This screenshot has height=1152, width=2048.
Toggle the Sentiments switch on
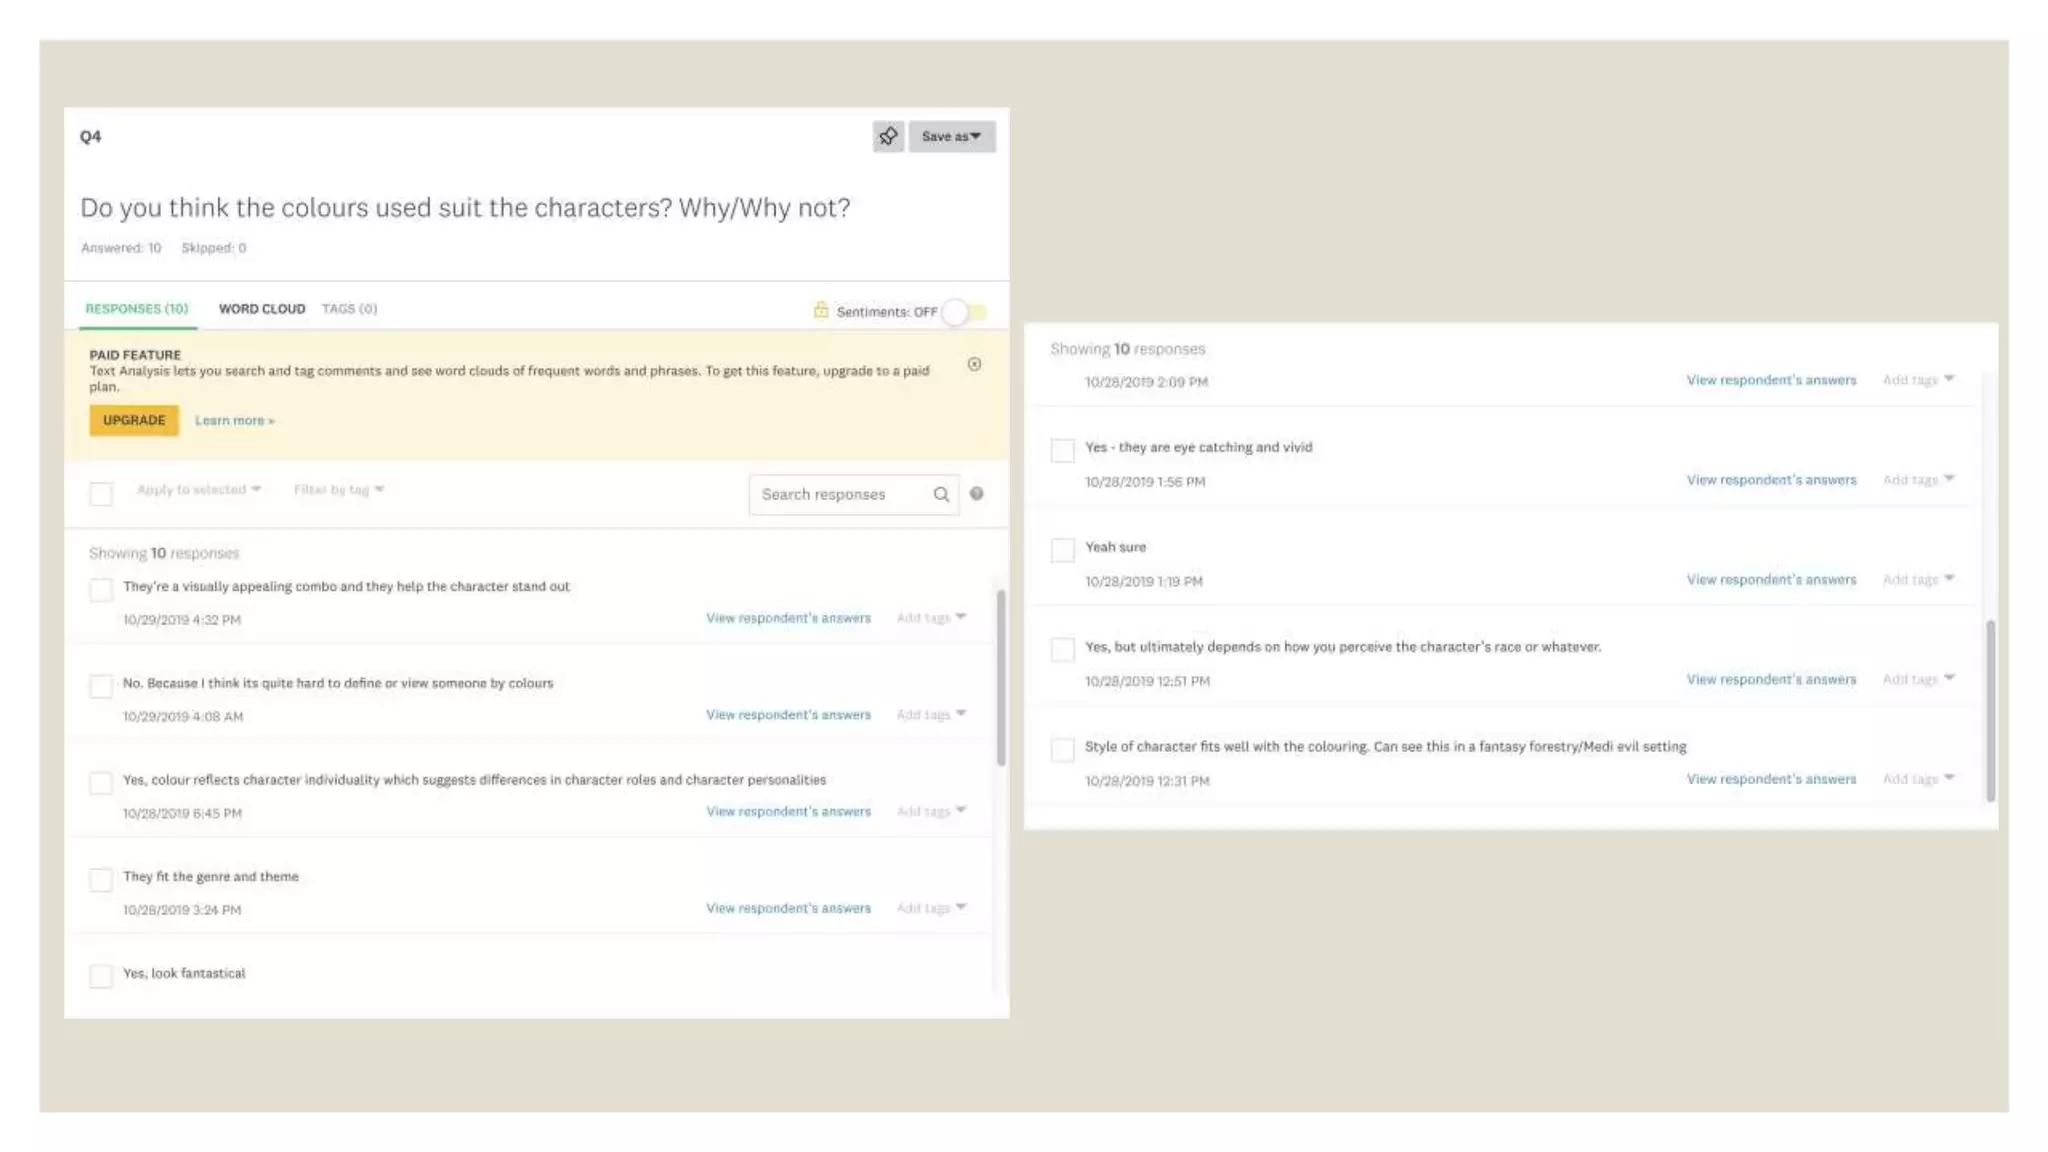965,312
